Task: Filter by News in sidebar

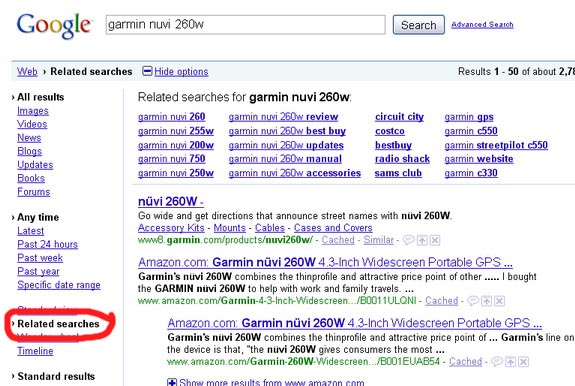Action: [x=29, y=138]
